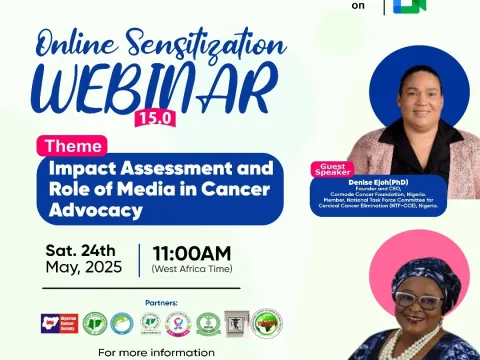This screenshot has height=360, width=480.
Task: Click the pink Theme label
Action: click(72, 146)
